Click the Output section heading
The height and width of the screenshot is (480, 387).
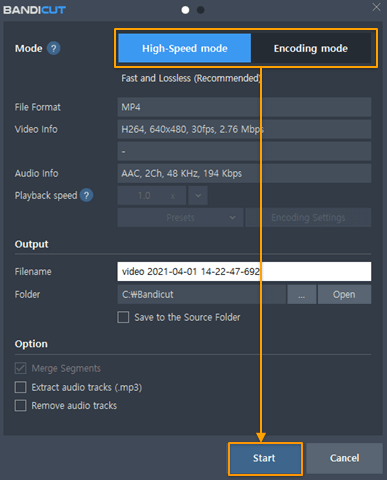[31, 244]
